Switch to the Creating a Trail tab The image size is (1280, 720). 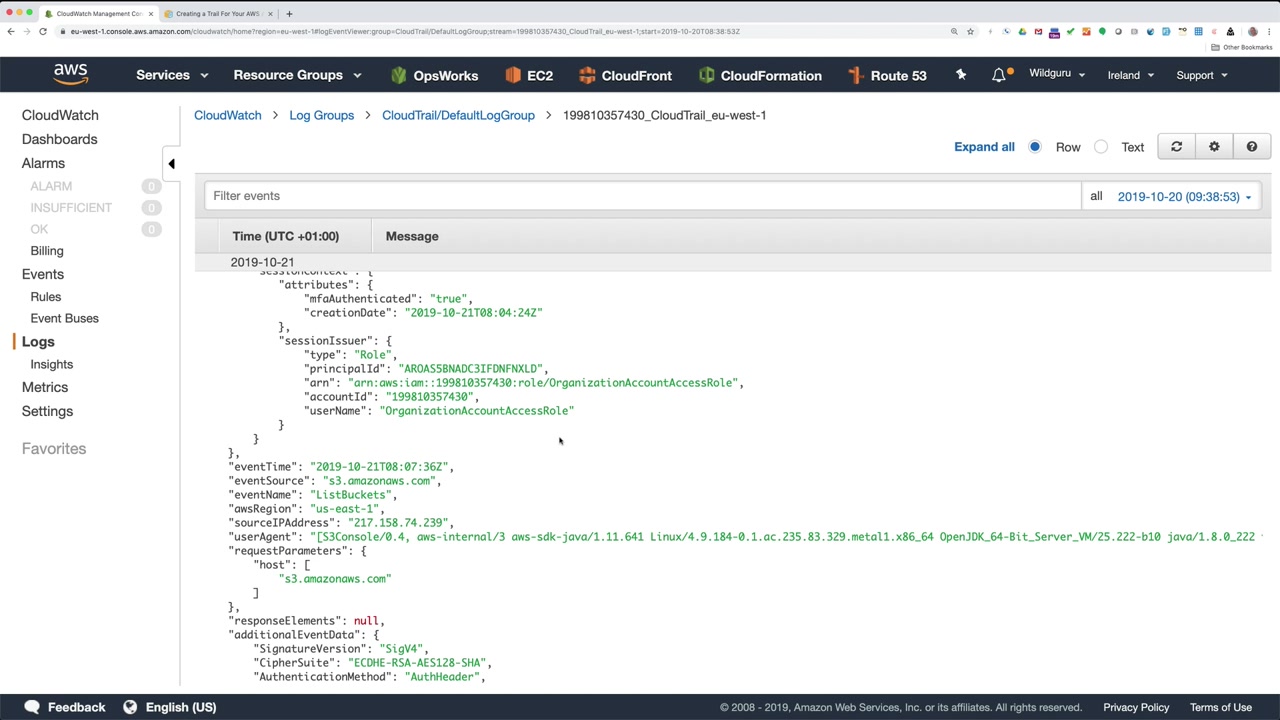click(x=218, y=14)
